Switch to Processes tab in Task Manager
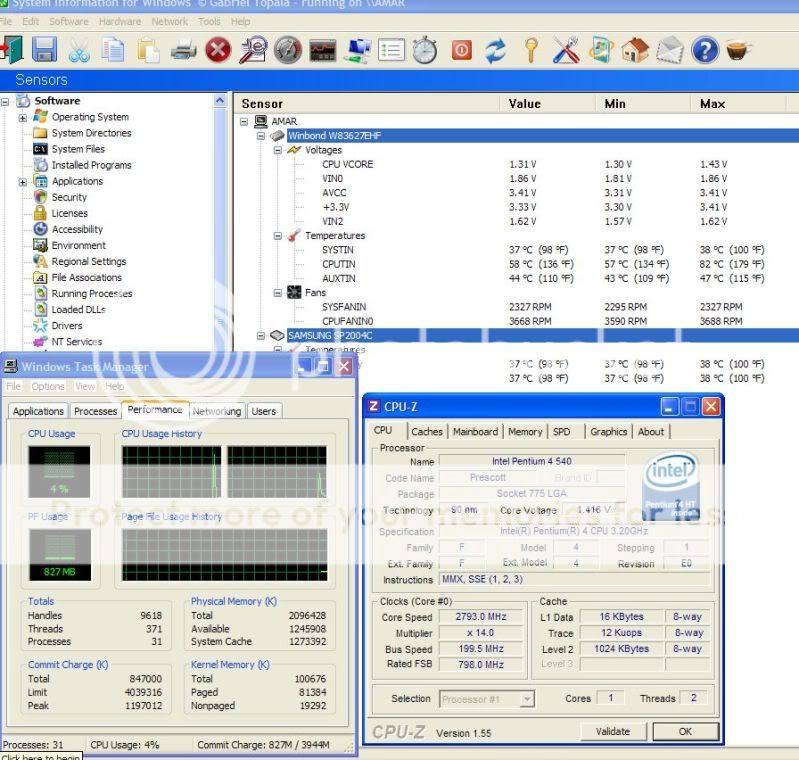The width and height of the screenshot is (799, 760). click(x=95, y=411)
